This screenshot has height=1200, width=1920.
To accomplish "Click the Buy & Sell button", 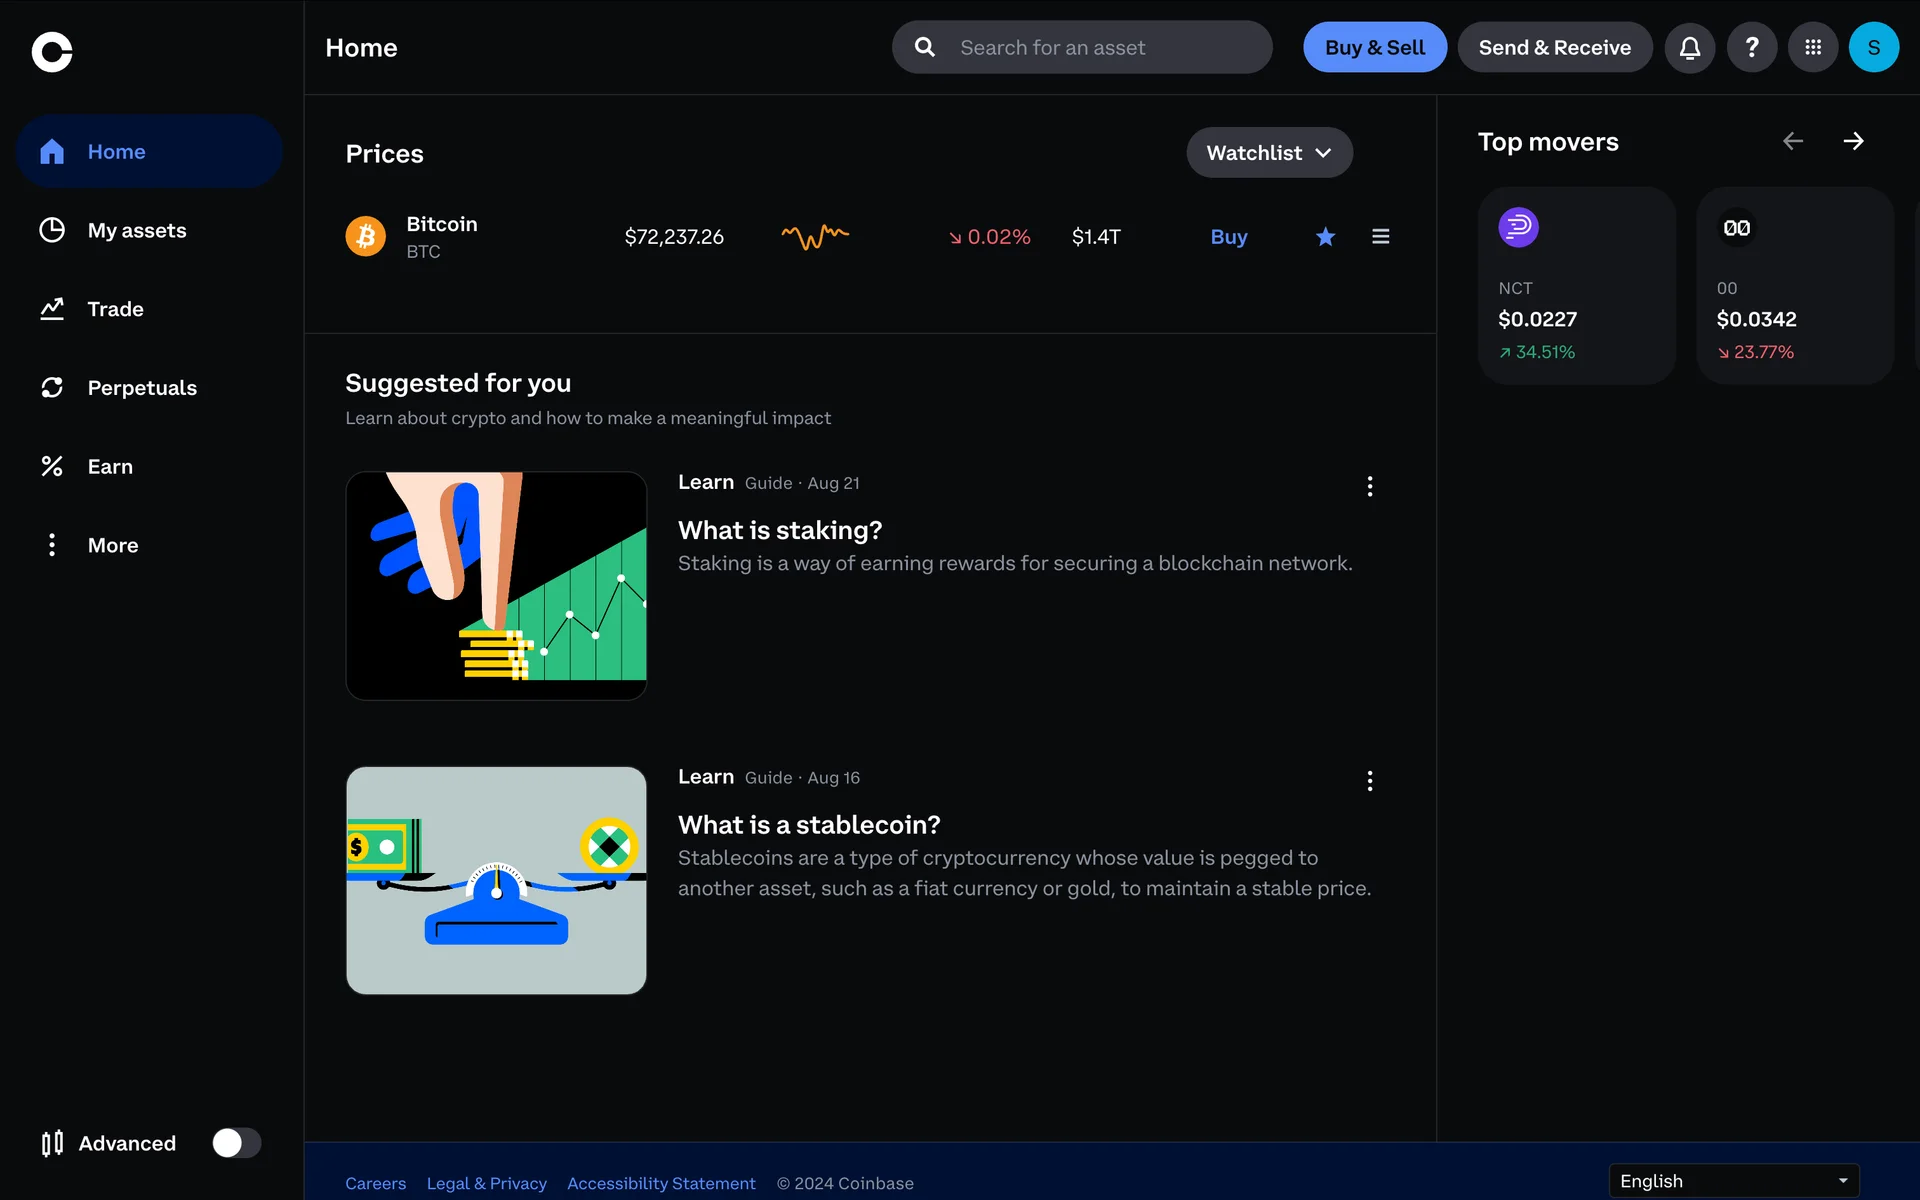I will [1374, 47].
